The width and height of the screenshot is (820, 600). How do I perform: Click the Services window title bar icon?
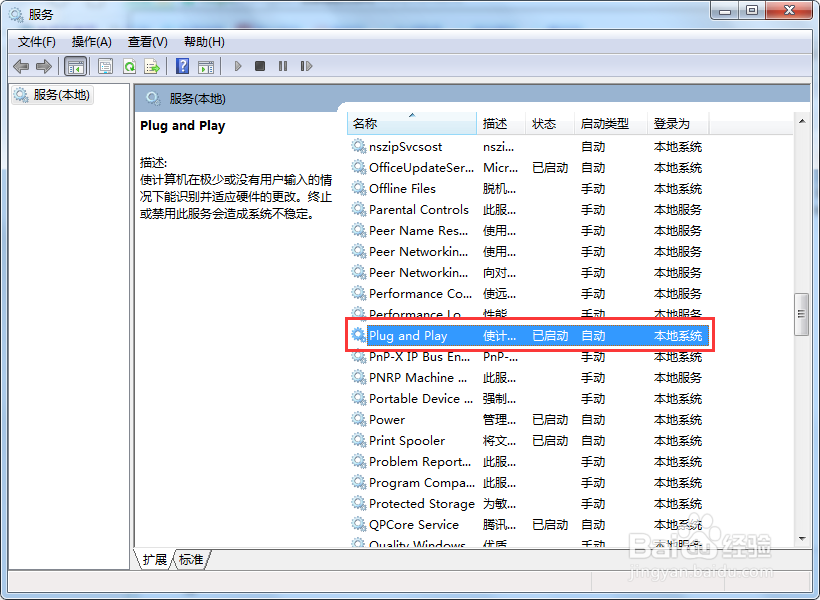pyautogui.click(x=16, y=15)
